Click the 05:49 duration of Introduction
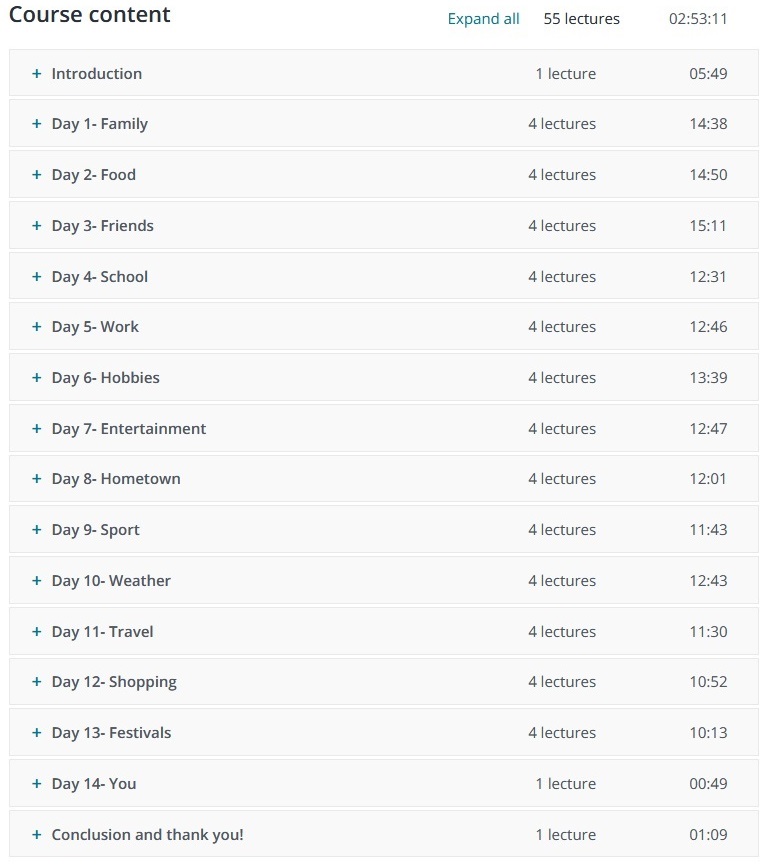Screen dimensions: 772x864 pyautogui.click(x=708, y=74)
